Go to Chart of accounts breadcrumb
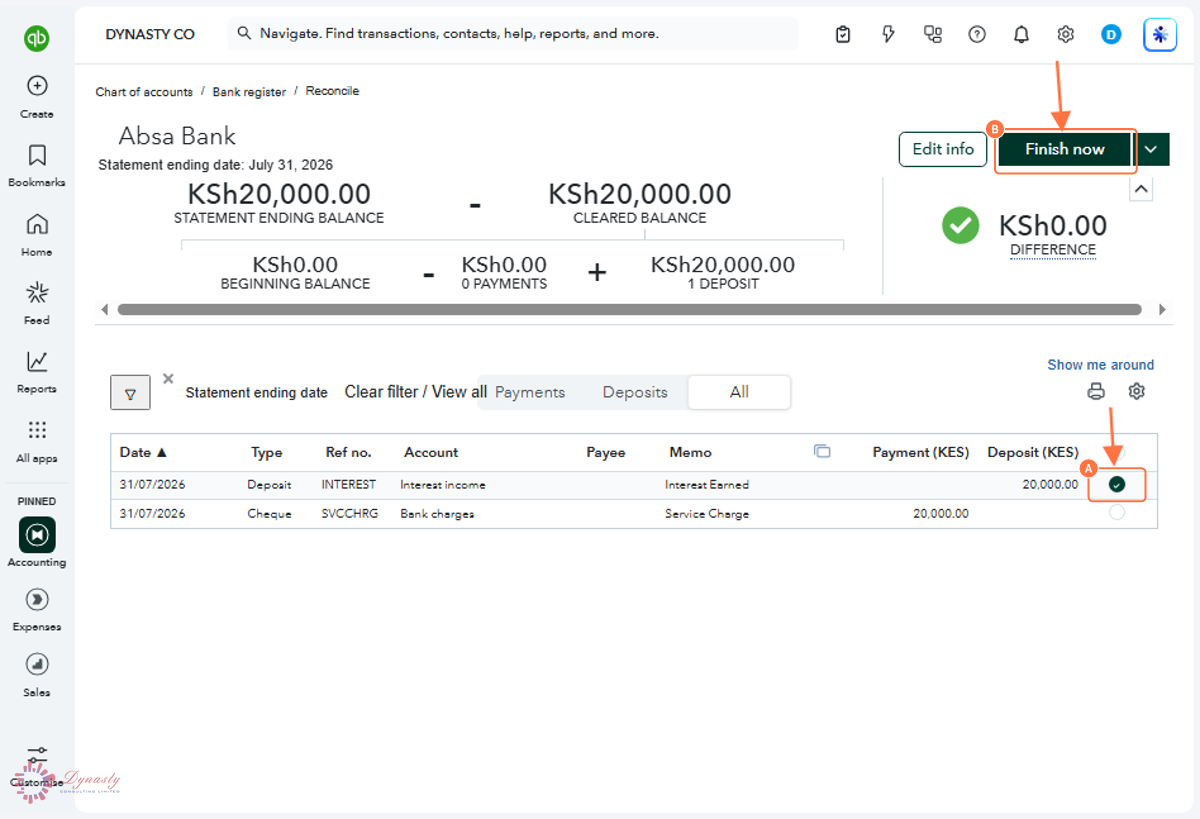This screenshot has height=819, width=1200. click(144, 92)
